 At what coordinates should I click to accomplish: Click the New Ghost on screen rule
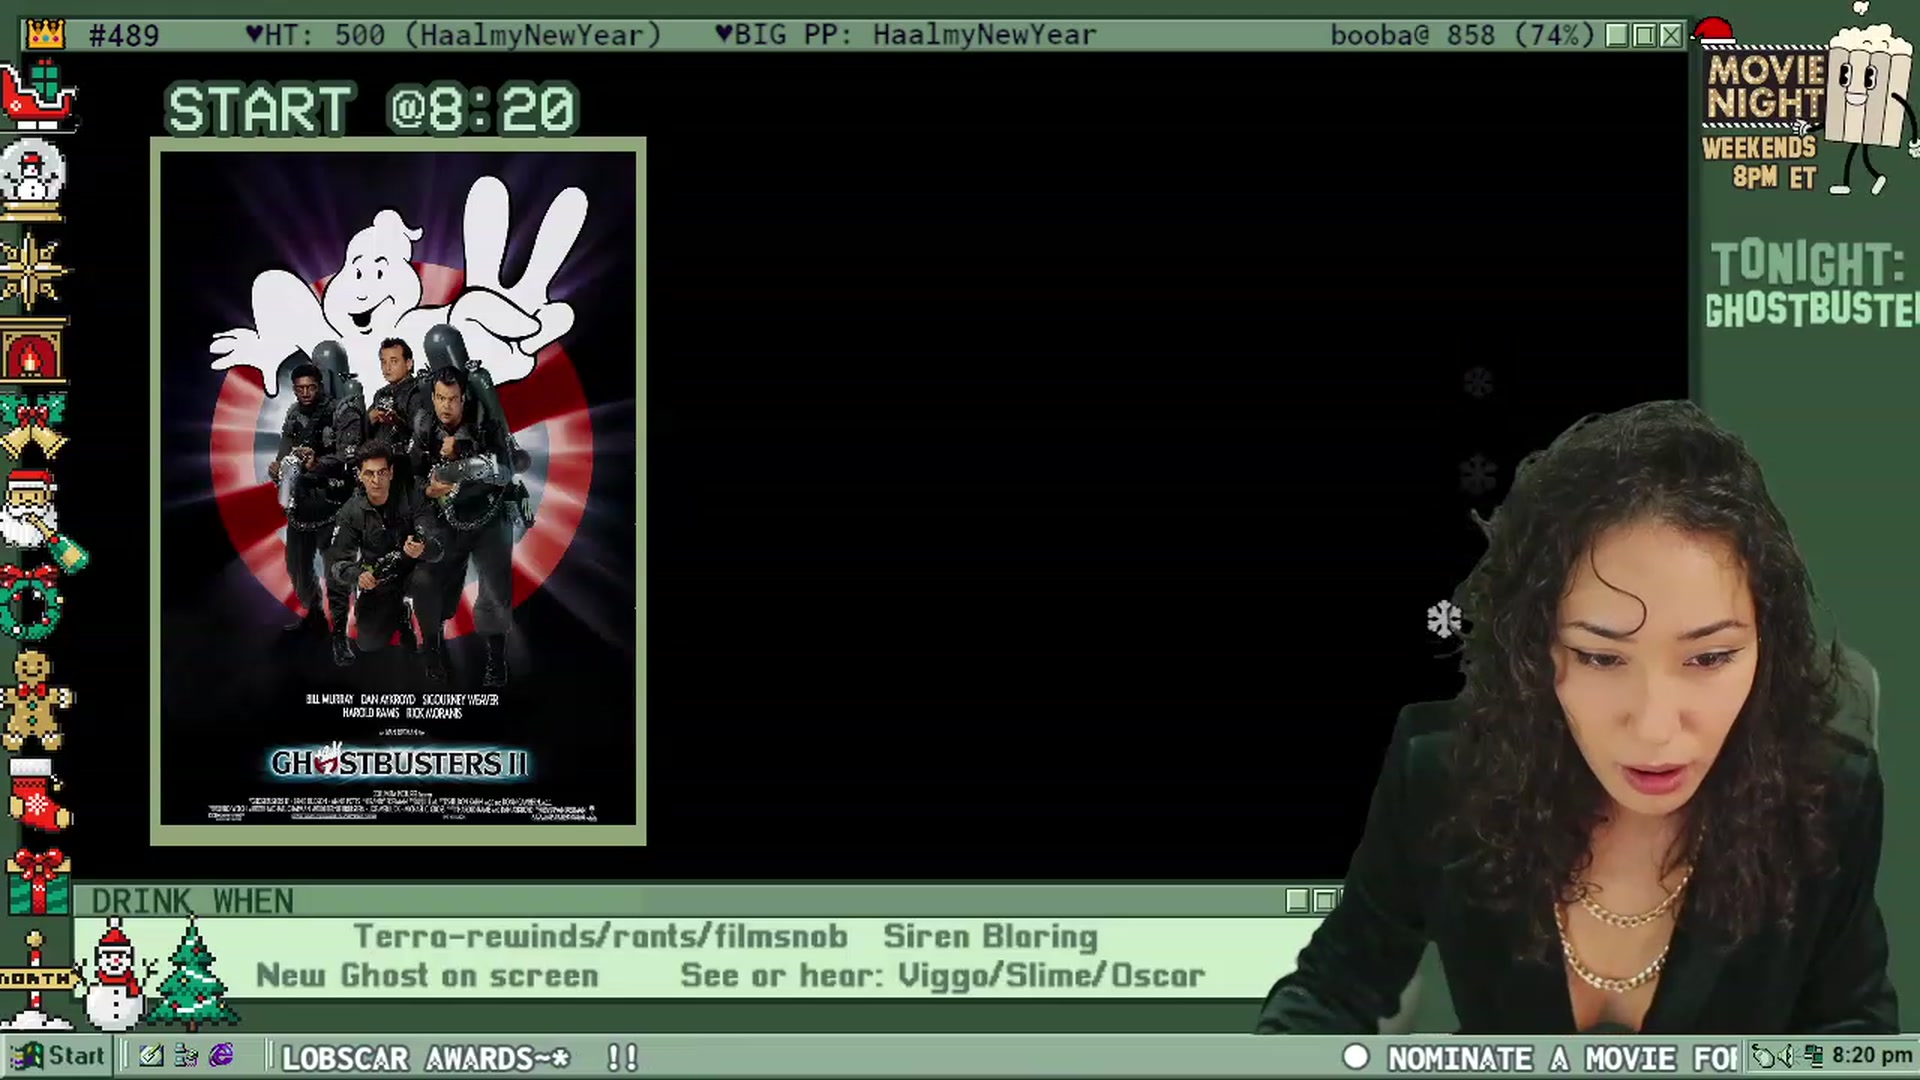427,976
